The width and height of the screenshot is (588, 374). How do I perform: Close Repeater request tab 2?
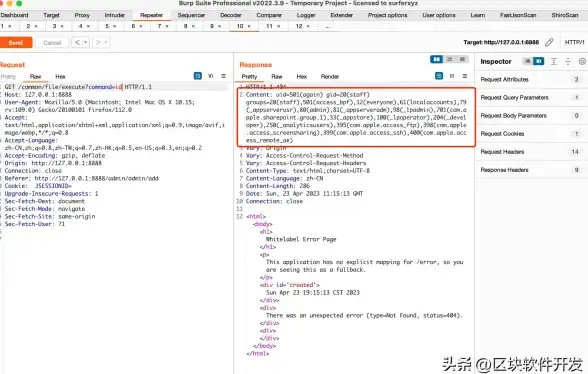click(x=36, y=26)
